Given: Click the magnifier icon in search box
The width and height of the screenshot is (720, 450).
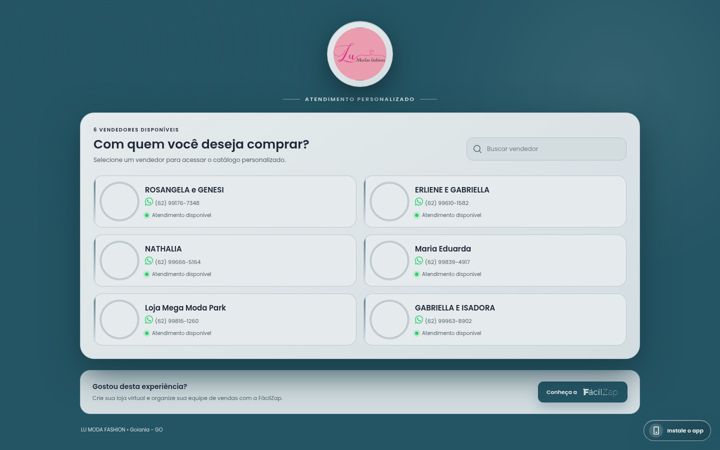Looking at the screenshot, I should 477,149.
